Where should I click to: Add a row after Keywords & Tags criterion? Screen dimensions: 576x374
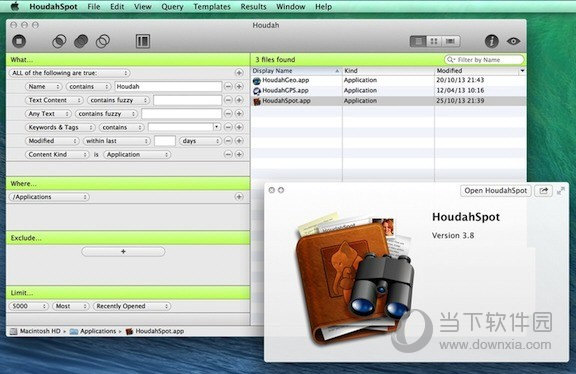tap(239, 127)
